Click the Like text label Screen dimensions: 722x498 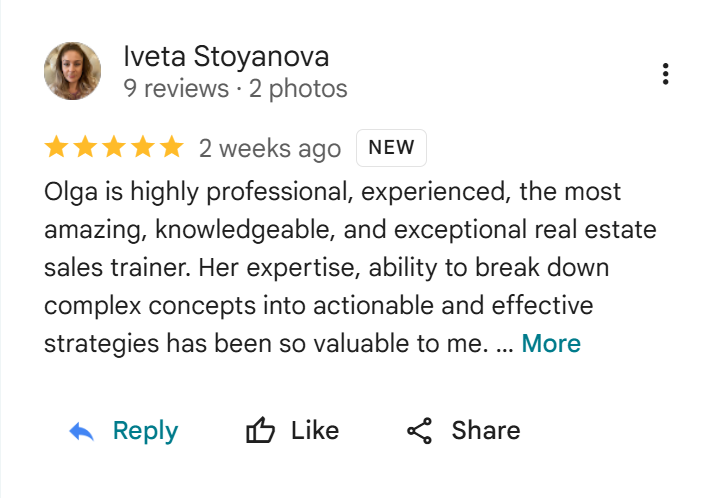click(315, 431)
